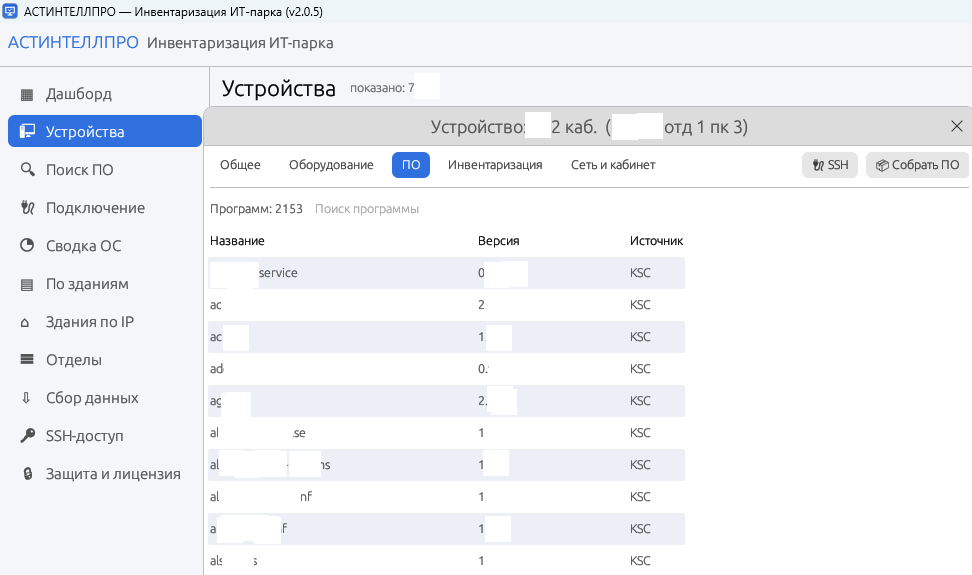Select the program row ending in 'nf'
The width and height of the screenshot is (972, 575).
[446, 496]
